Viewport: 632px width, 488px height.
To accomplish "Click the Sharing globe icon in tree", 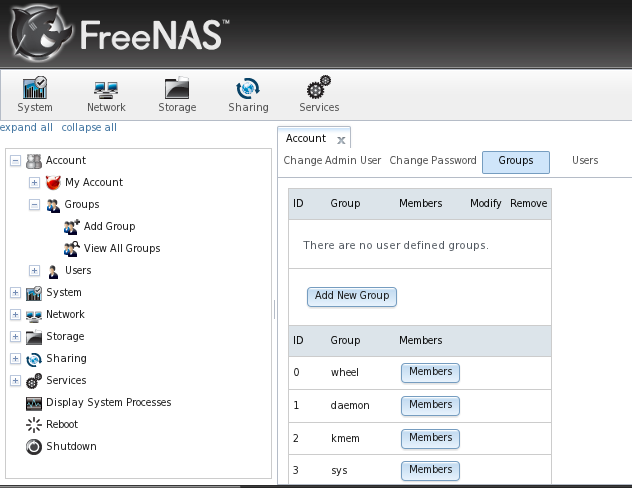I will tap(34, 359).
